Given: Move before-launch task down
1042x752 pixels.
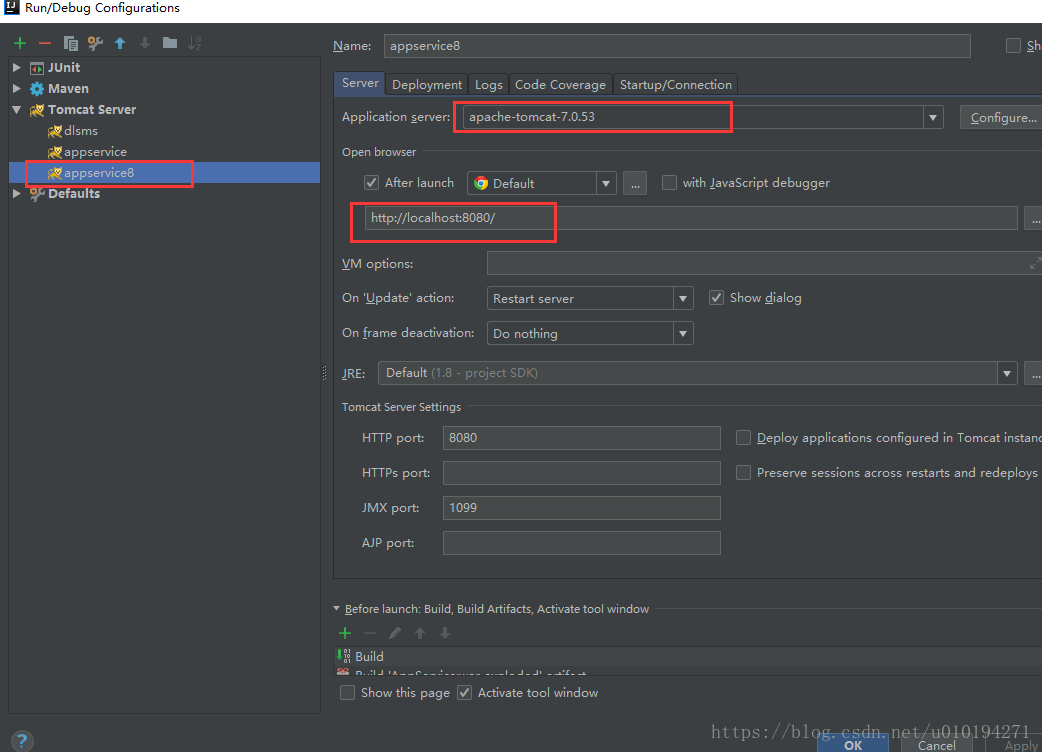Looking at the screenshot, I should 445,633.
